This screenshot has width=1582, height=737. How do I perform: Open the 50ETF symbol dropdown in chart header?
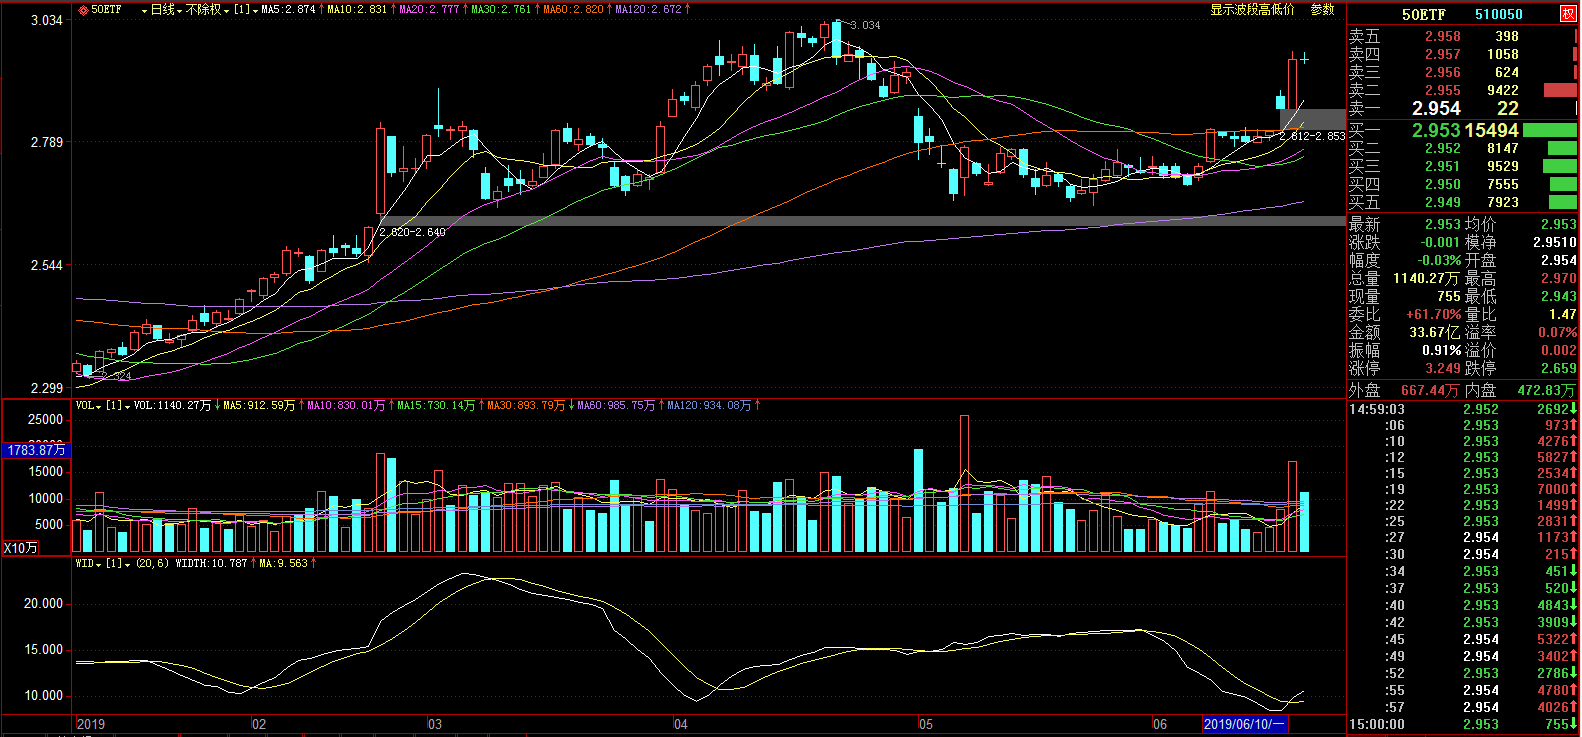click(145, 10)
